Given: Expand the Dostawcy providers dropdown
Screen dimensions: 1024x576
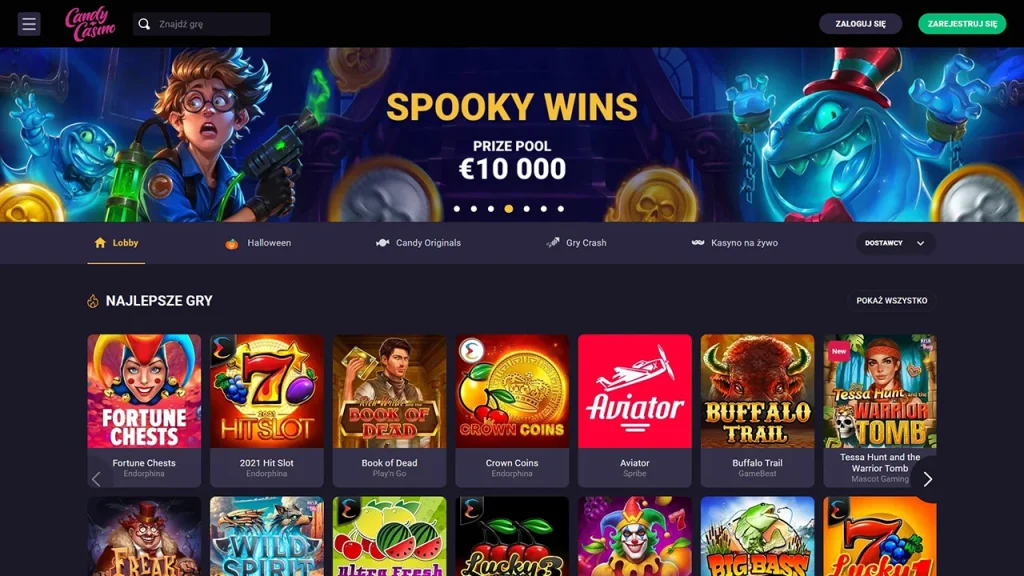Looking at the screenshot, I should point(895,243).
